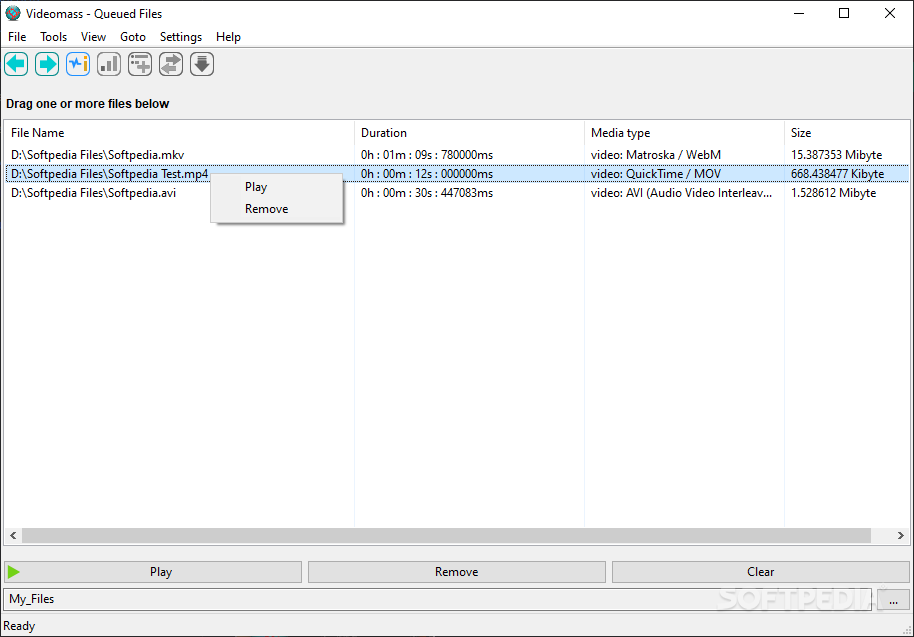The image size is (914, 637).
Task: Open the Help menu
Action: 228,37
